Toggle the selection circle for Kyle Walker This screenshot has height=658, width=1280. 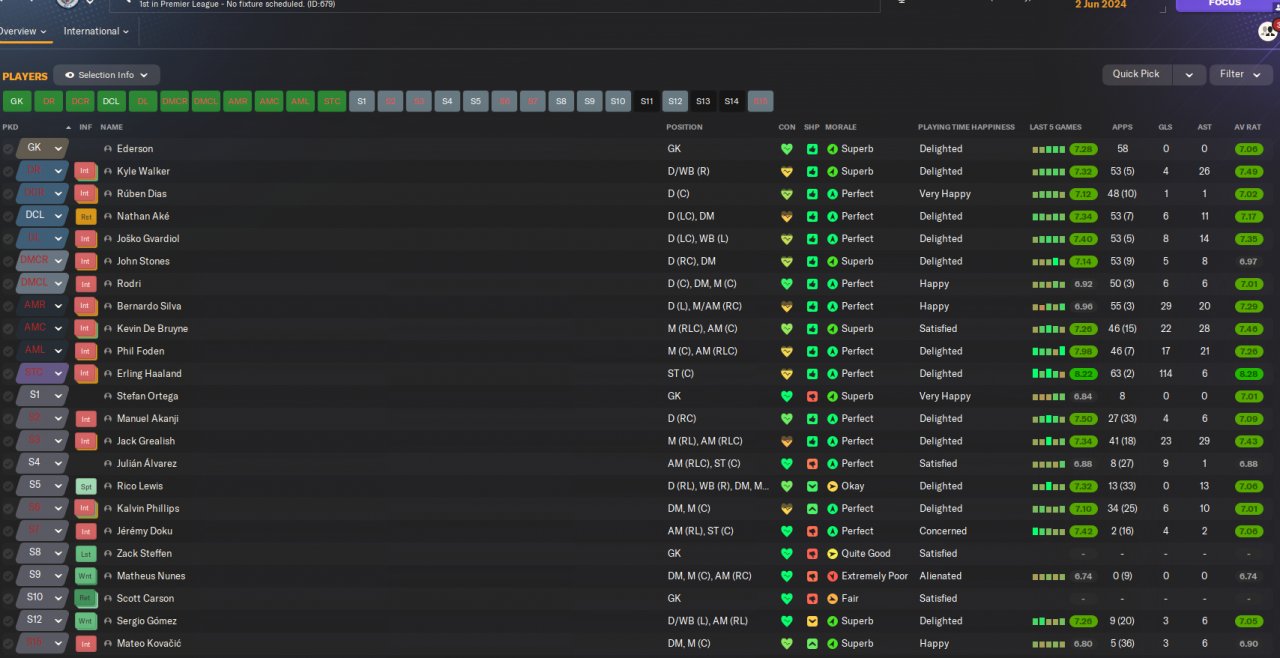click(x=8, y=171)
